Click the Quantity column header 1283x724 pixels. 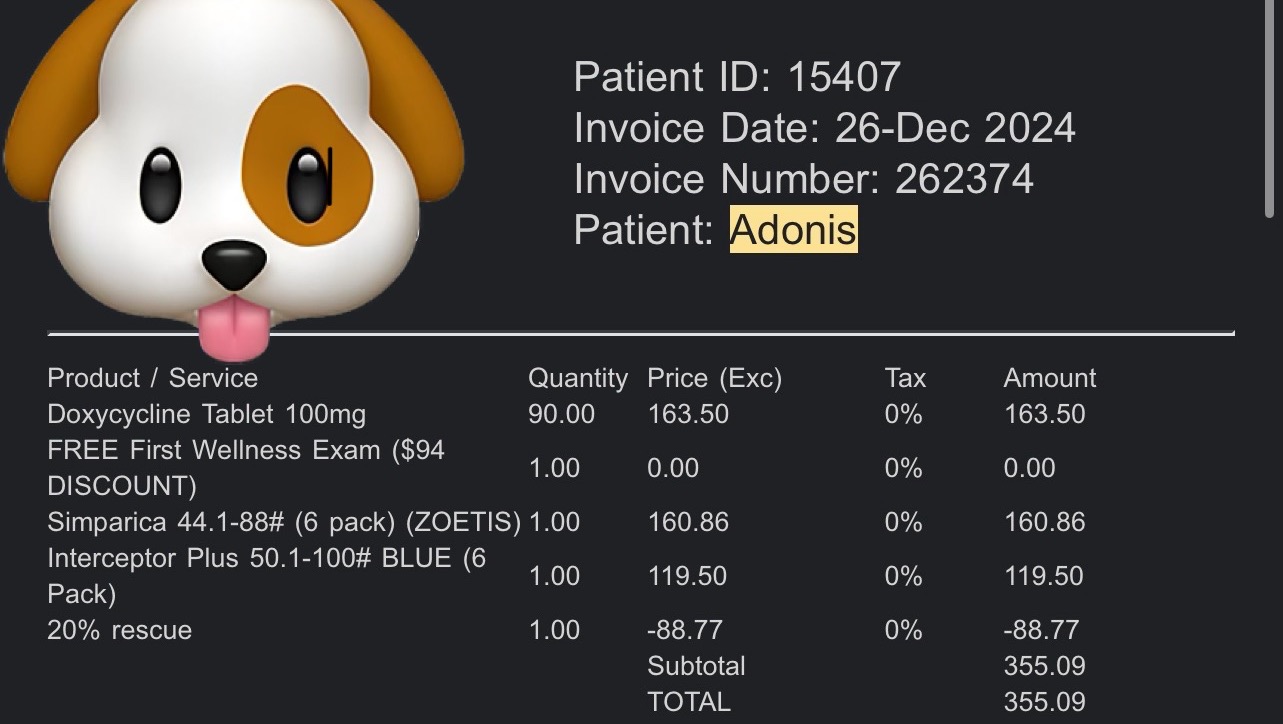[577, 378]
